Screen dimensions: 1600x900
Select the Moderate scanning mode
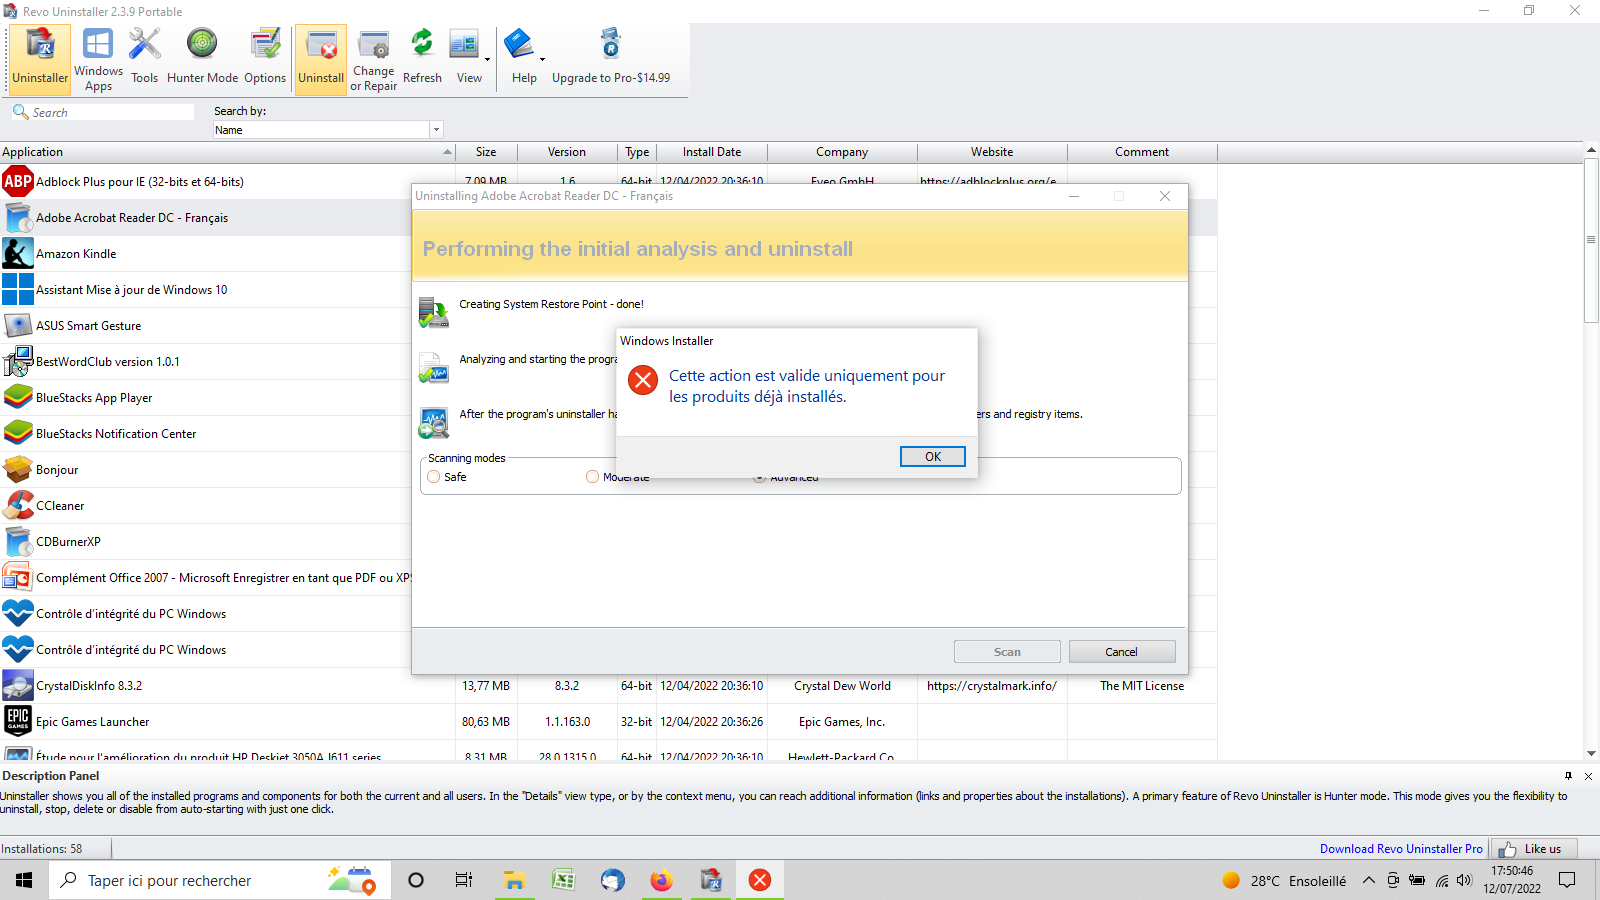(x=593, y=477)
